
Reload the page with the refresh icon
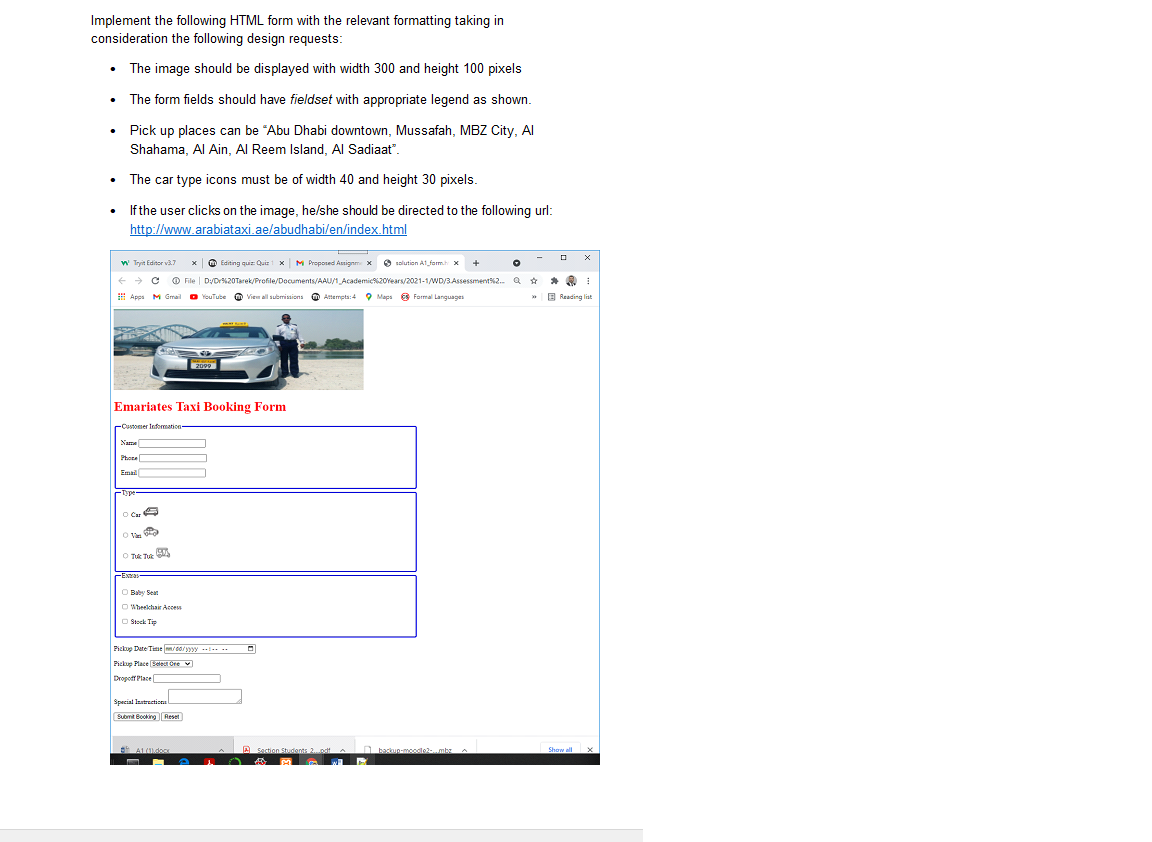(x=155, y=280)
